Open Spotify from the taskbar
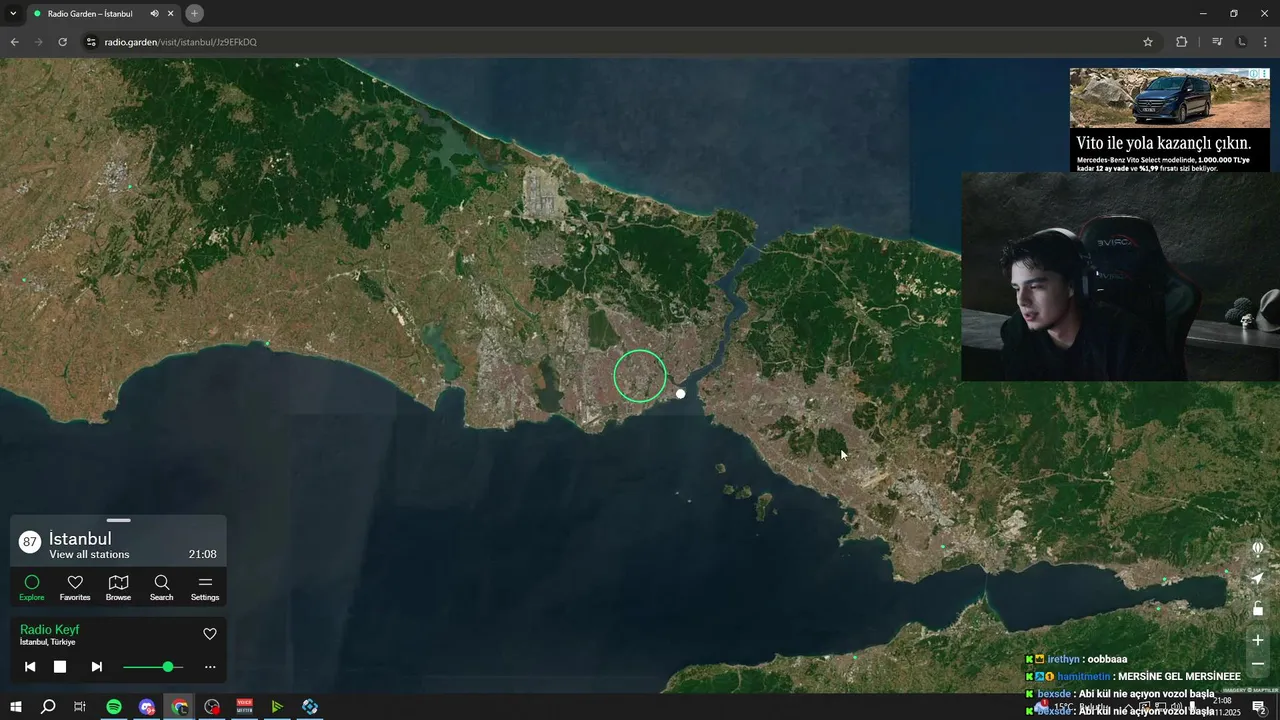The width and height of the screenshot is (1280, 720). click(x=114, y=707)
